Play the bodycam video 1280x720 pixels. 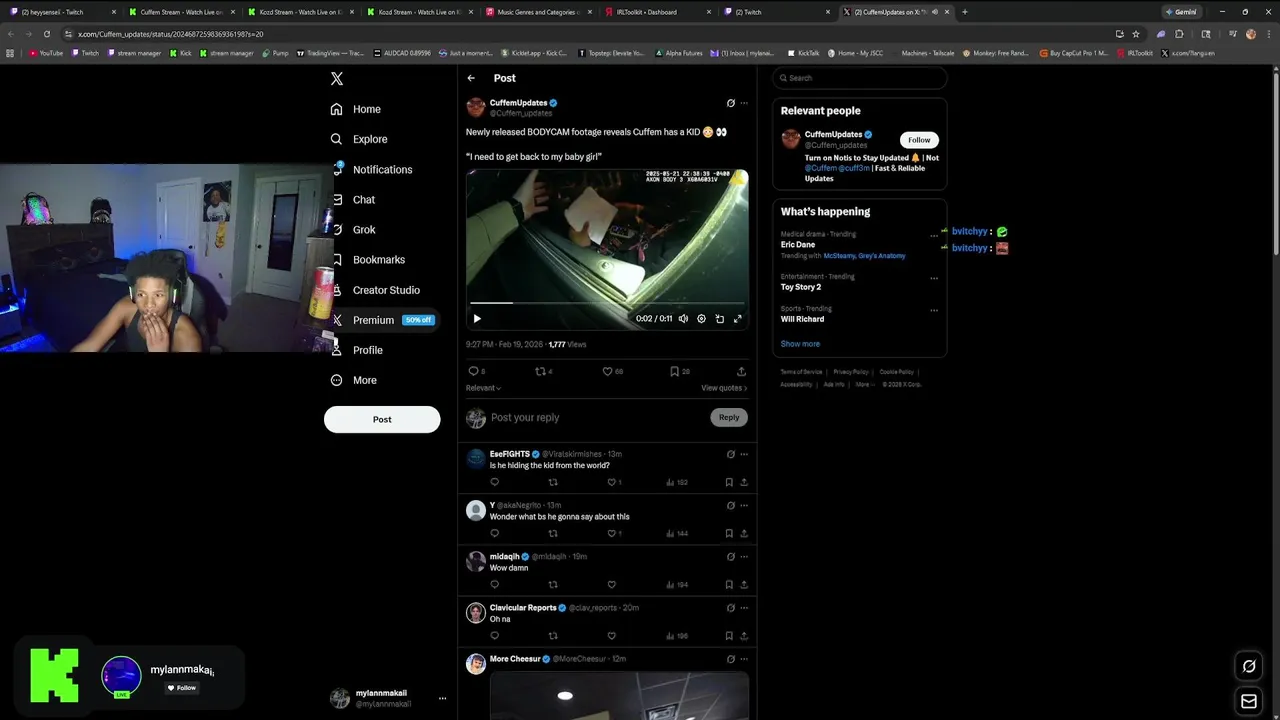[477, 319]
